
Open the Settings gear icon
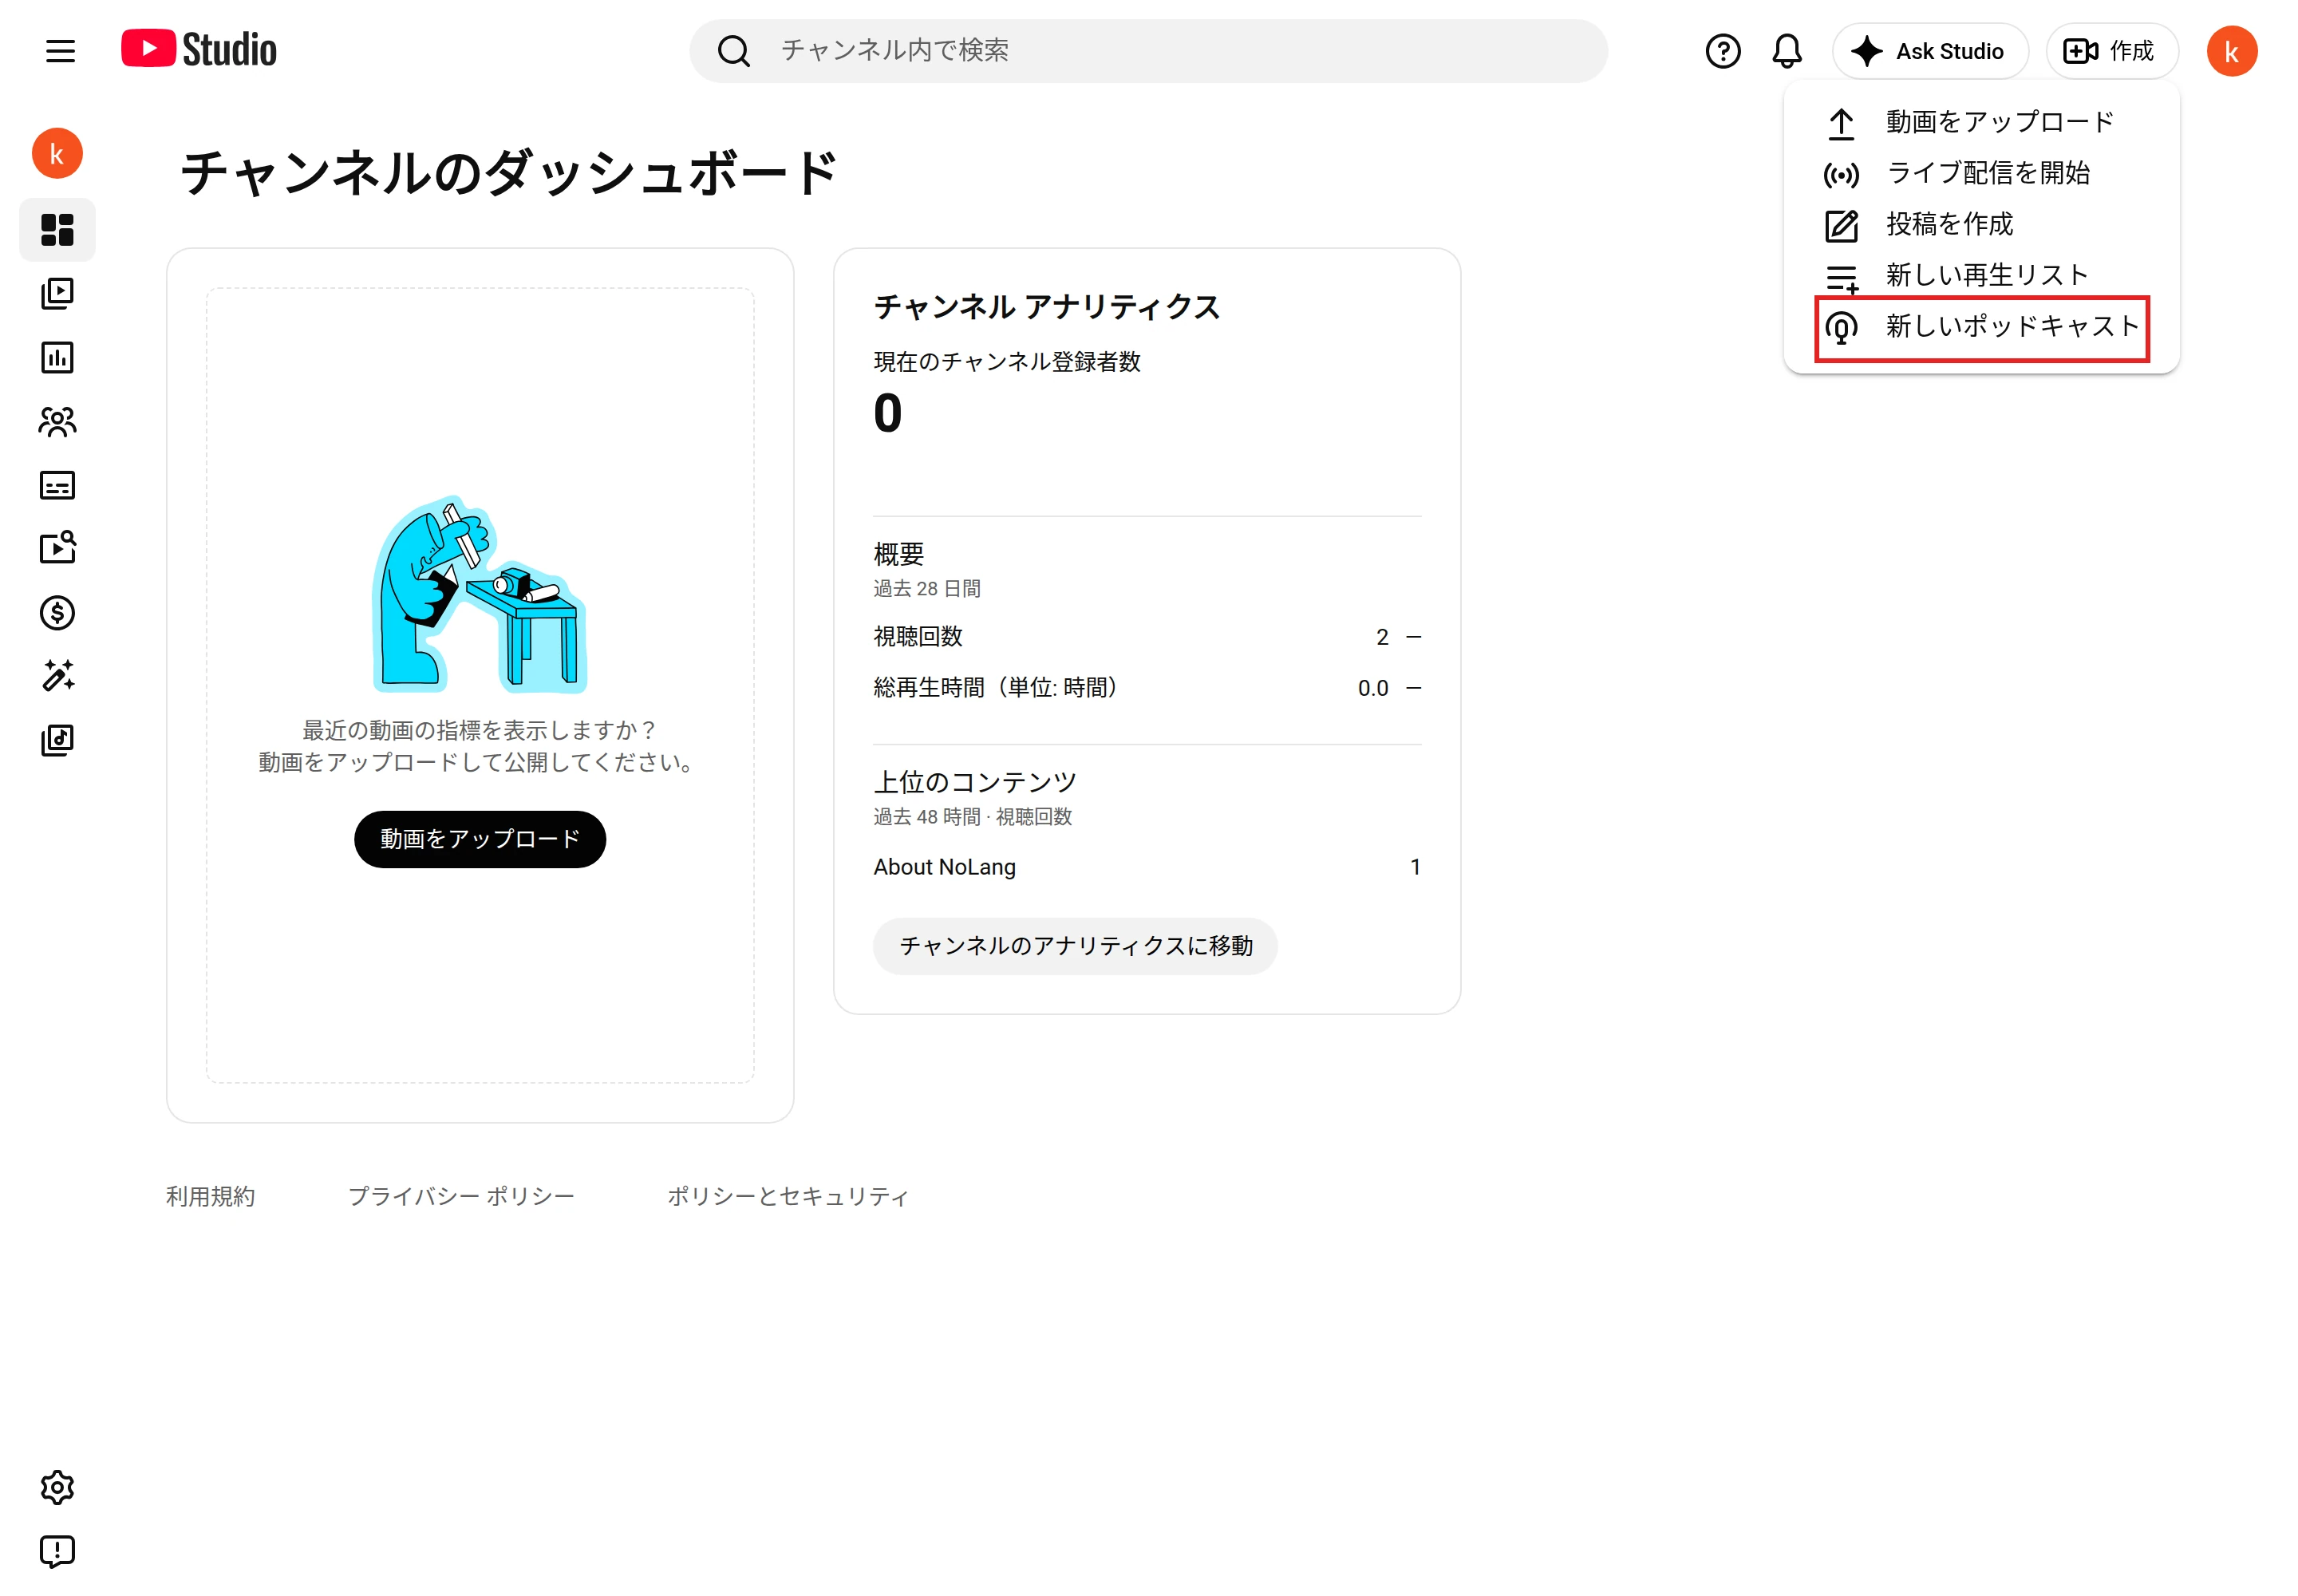tap(57, 1487)
